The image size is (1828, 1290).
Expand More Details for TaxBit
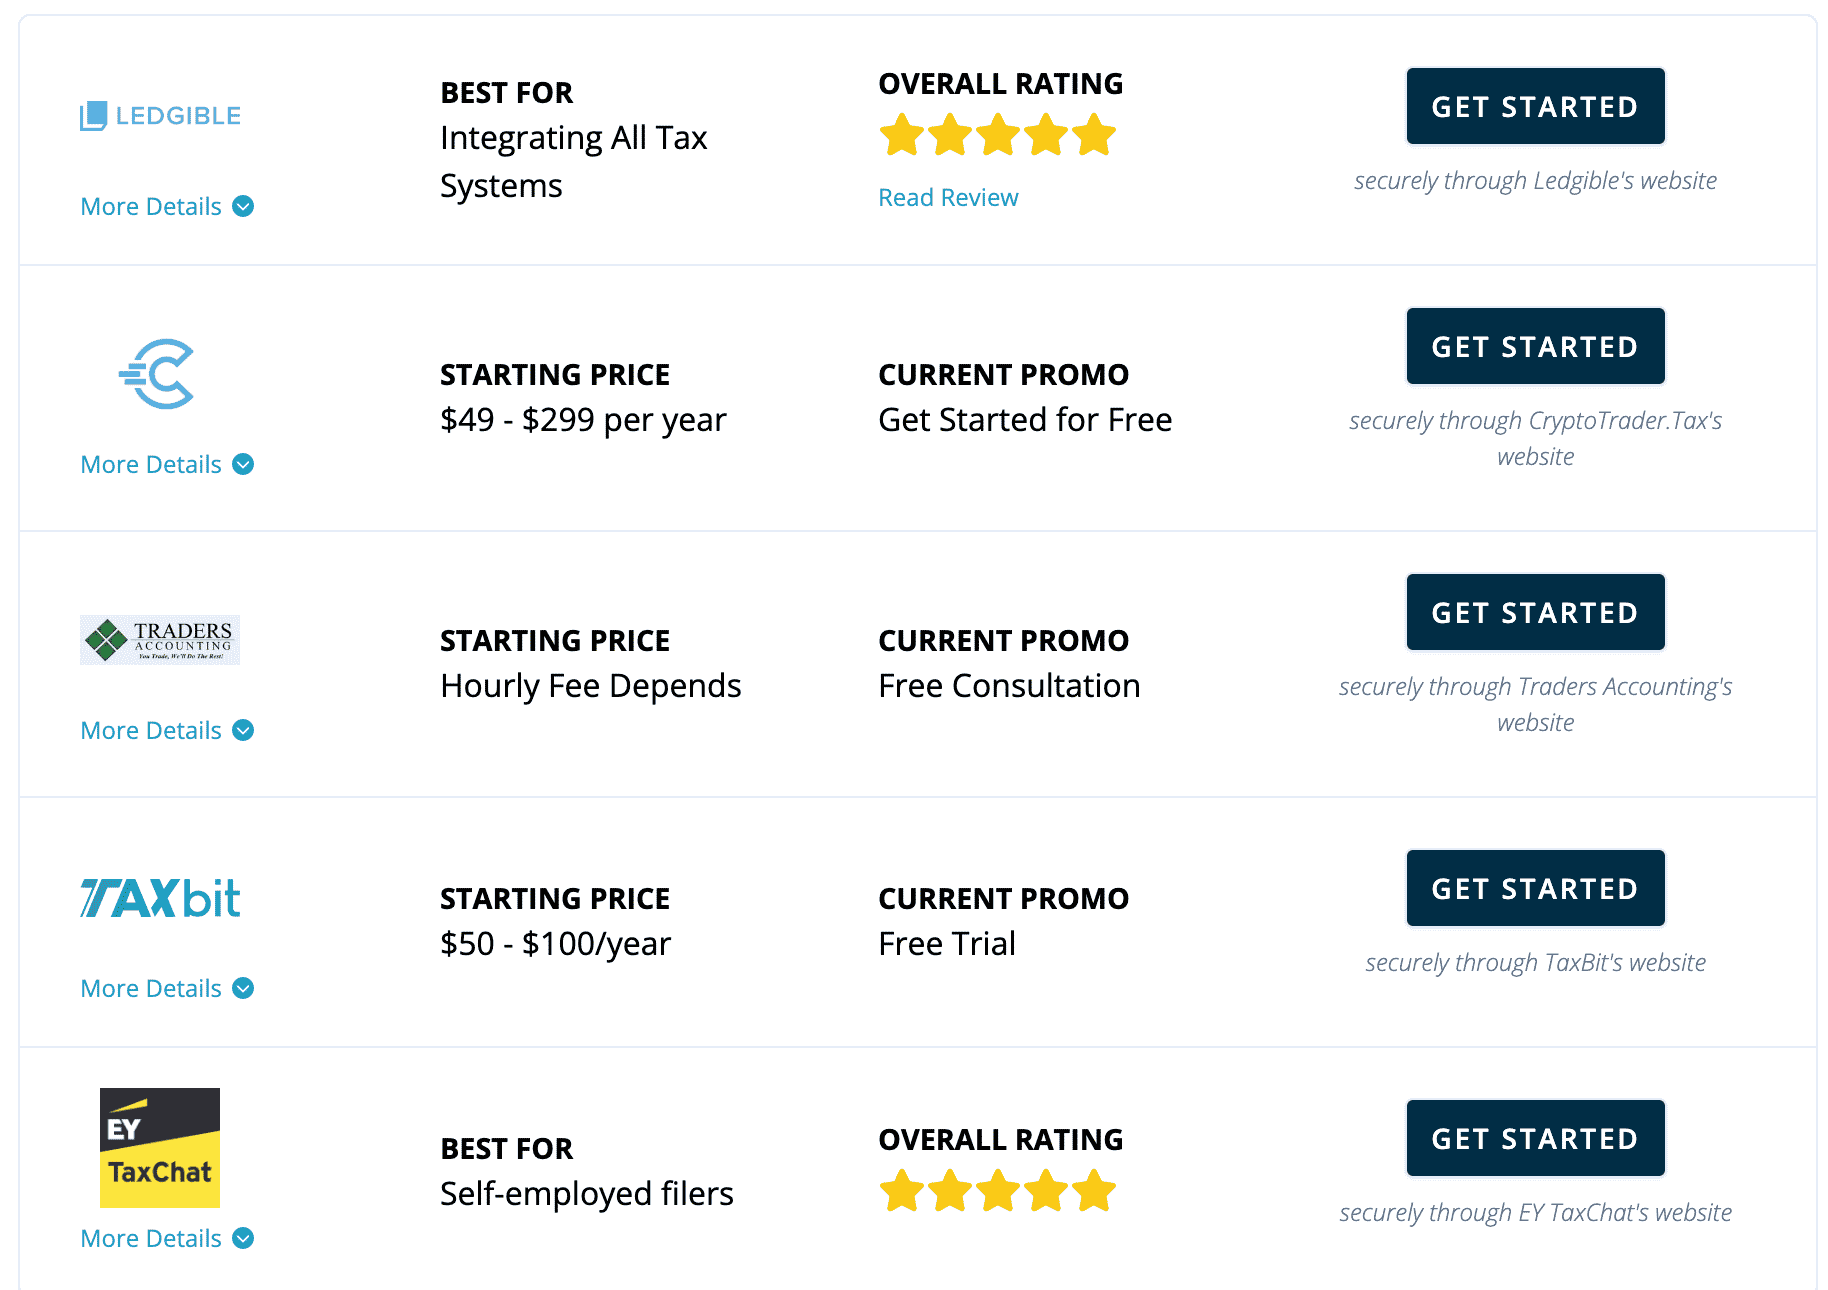pyautogui.click(x=167, y=988)
